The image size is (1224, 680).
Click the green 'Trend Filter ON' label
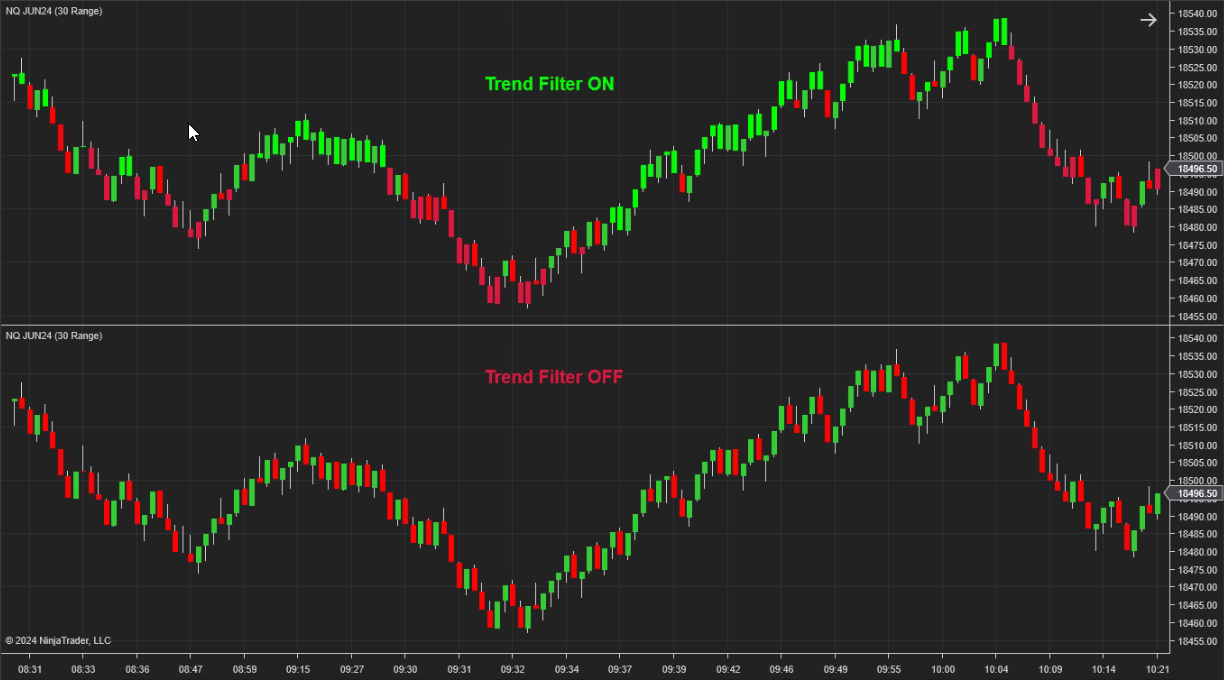(549, 84)
